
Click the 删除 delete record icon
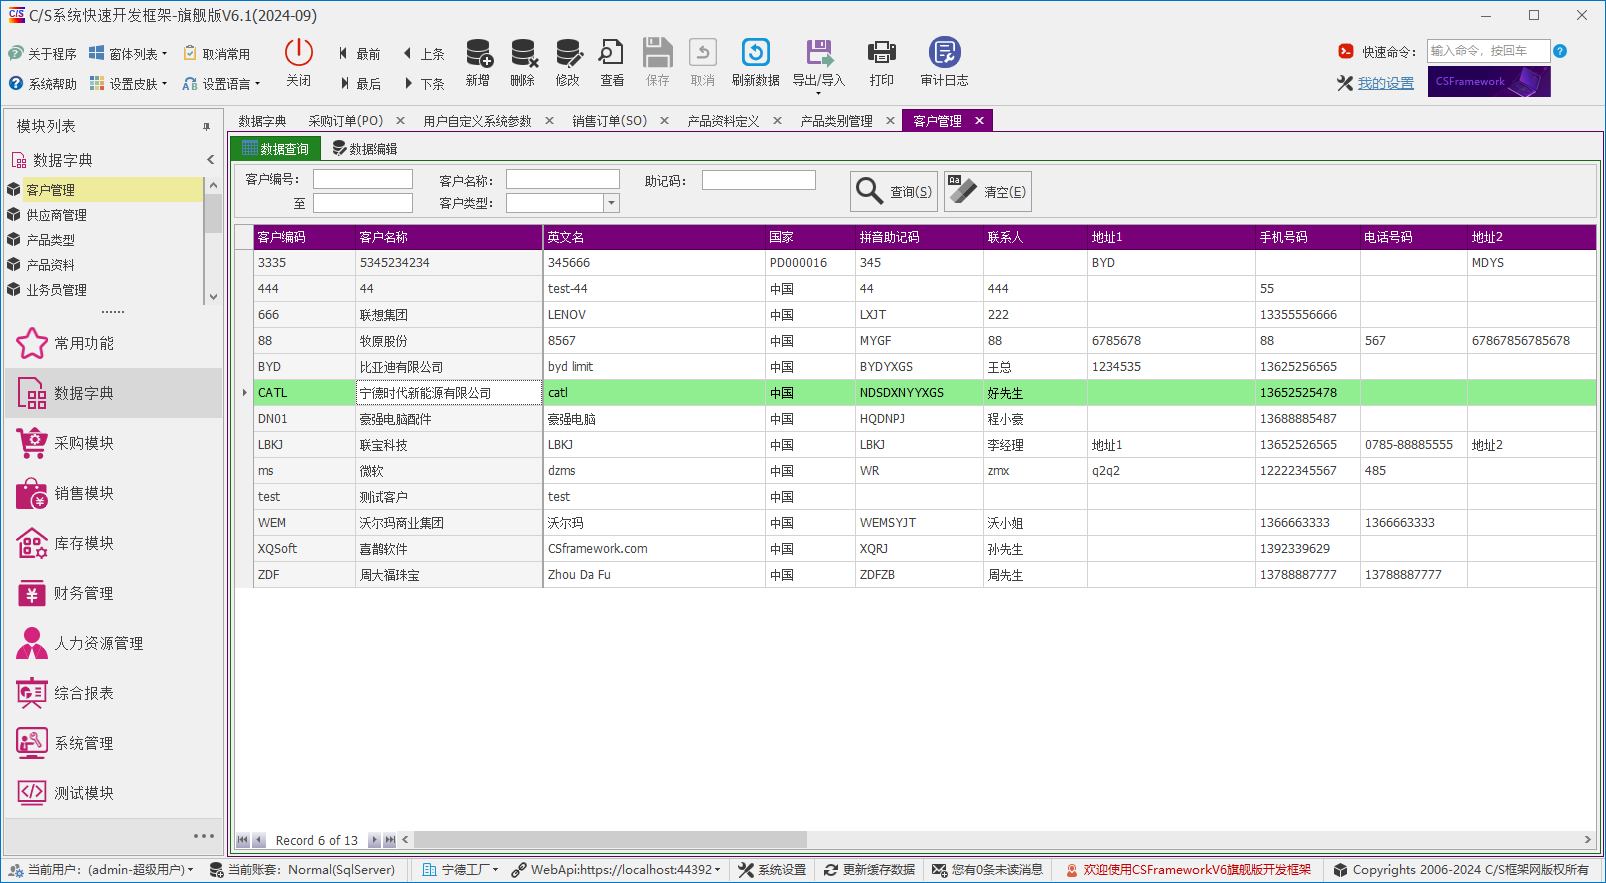(523, 53)
